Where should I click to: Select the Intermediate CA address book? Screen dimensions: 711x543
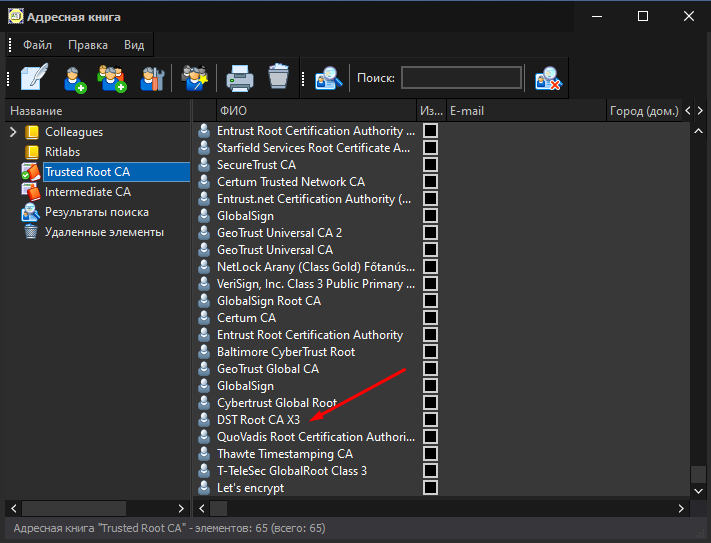click(88, 192)
